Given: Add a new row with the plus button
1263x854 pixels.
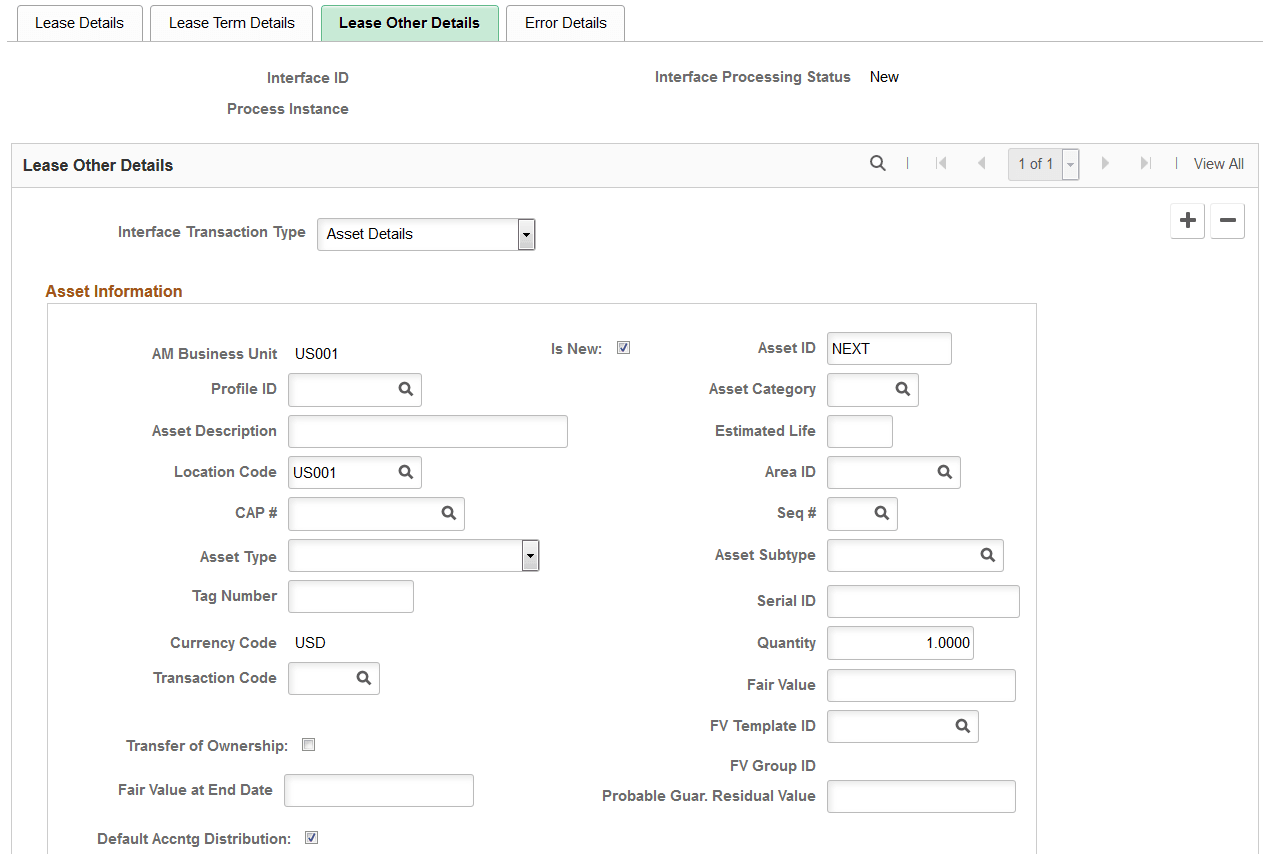Looking at the screenshot, I should 1187,221.
